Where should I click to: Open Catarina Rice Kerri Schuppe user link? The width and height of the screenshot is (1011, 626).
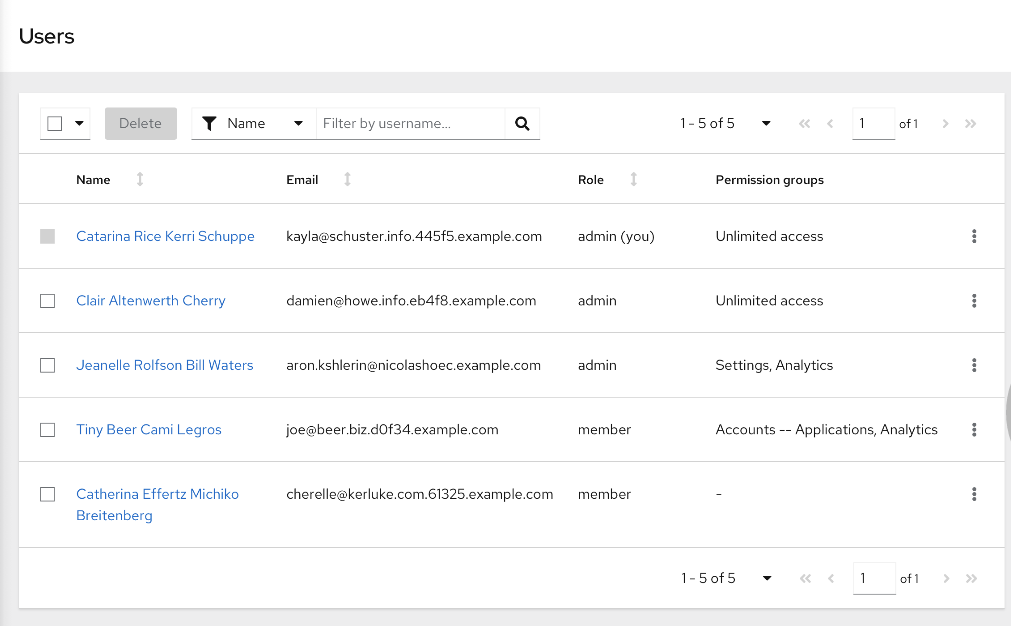165,237
